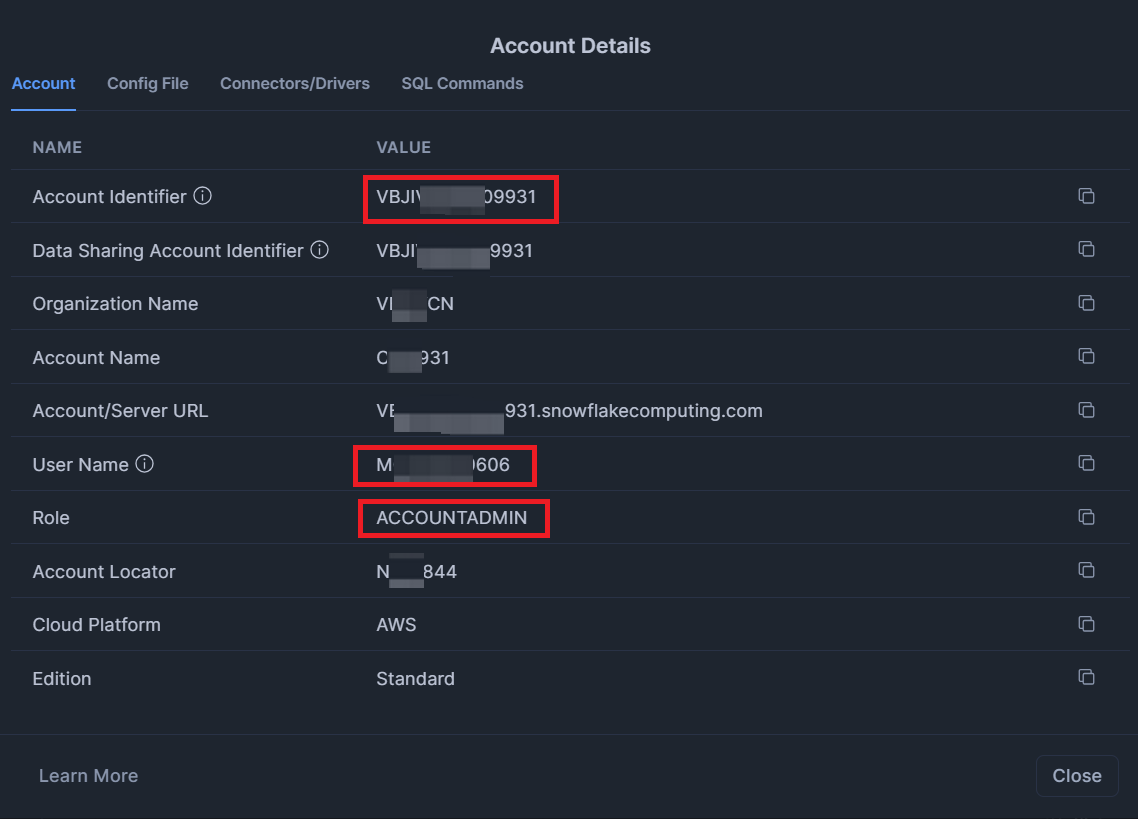
Task: Copy the Account Name value
Action: (x=1086, y=356)
